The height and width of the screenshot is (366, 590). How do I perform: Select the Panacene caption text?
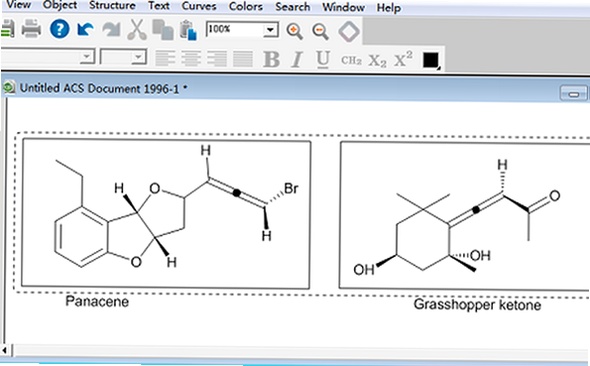coord(97,301)
